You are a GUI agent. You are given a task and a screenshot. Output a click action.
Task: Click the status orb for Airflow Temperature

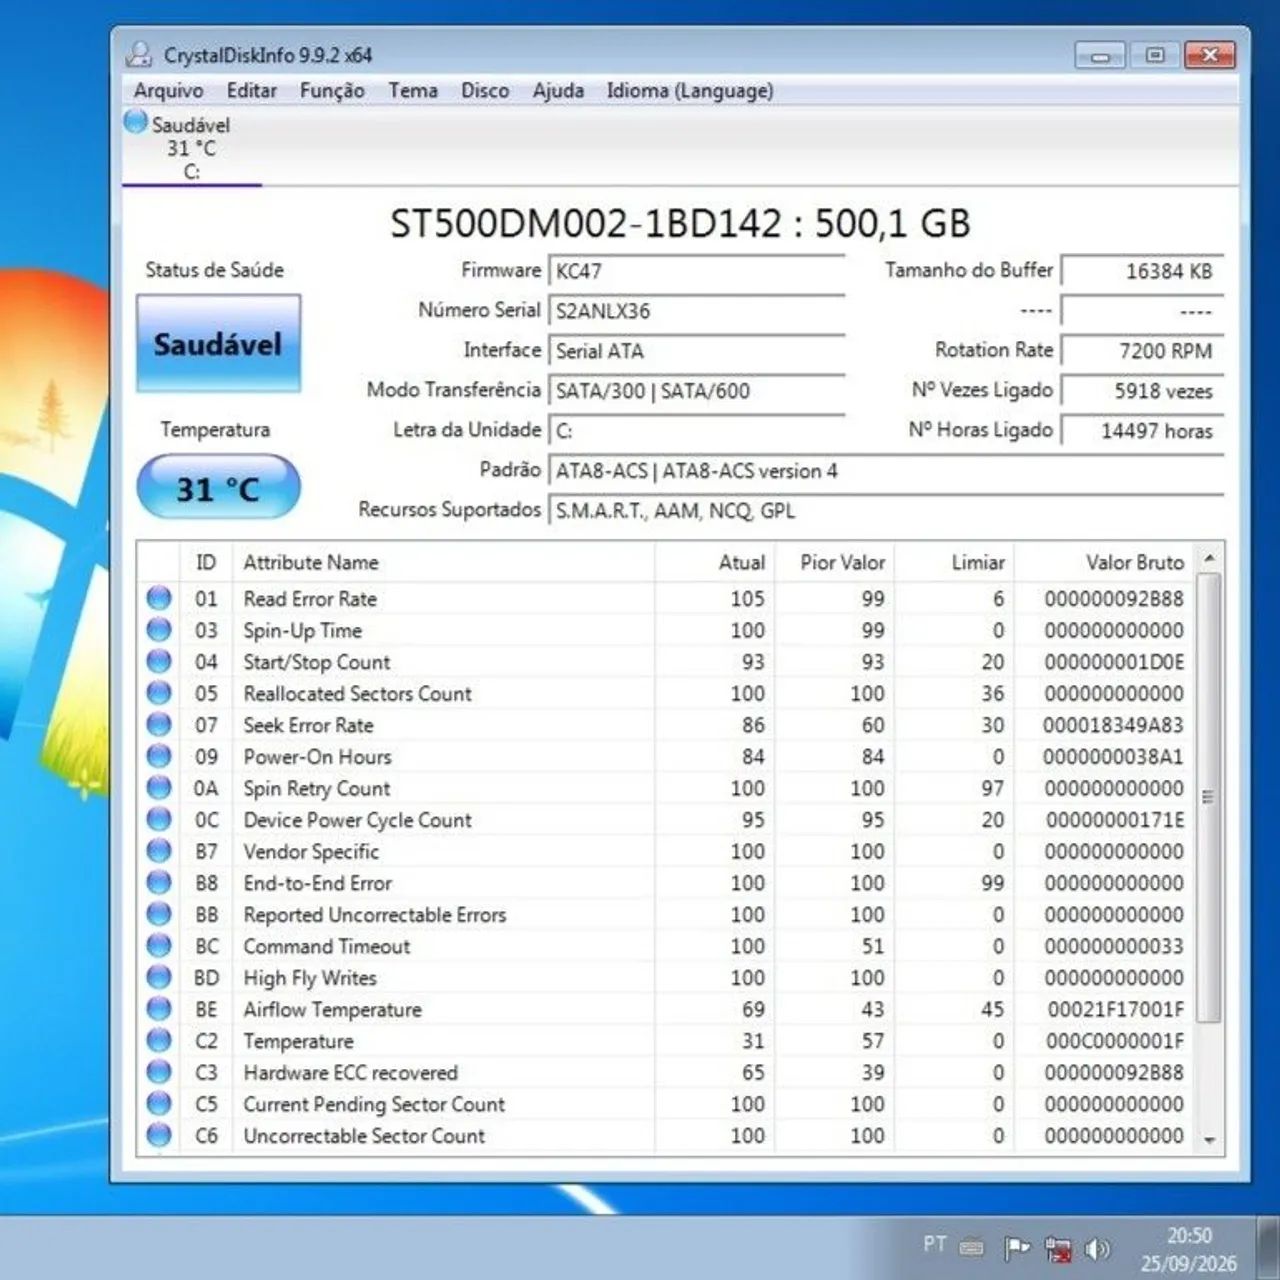coord(159,1009)
